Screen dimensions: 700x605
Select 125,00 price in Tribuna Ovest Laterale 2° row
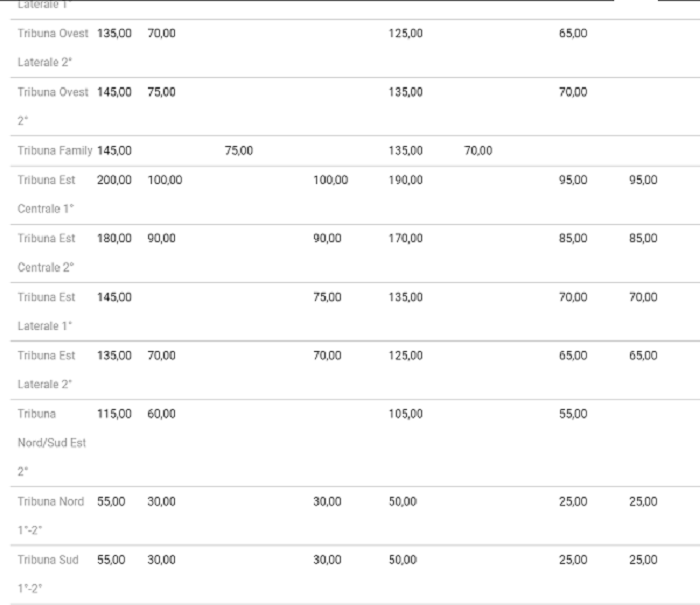coord(405,33)
